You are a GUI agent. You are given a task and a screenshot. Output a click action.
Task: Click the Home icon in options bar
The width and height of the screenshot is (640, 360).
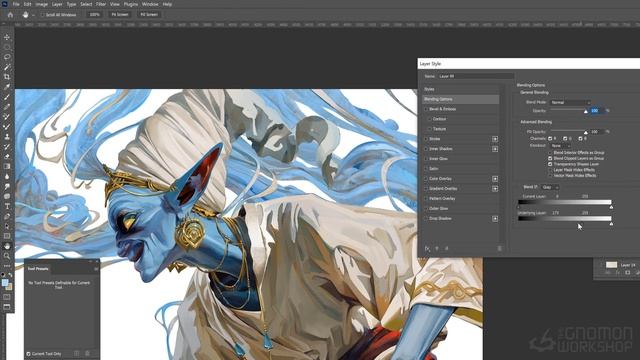10,15
